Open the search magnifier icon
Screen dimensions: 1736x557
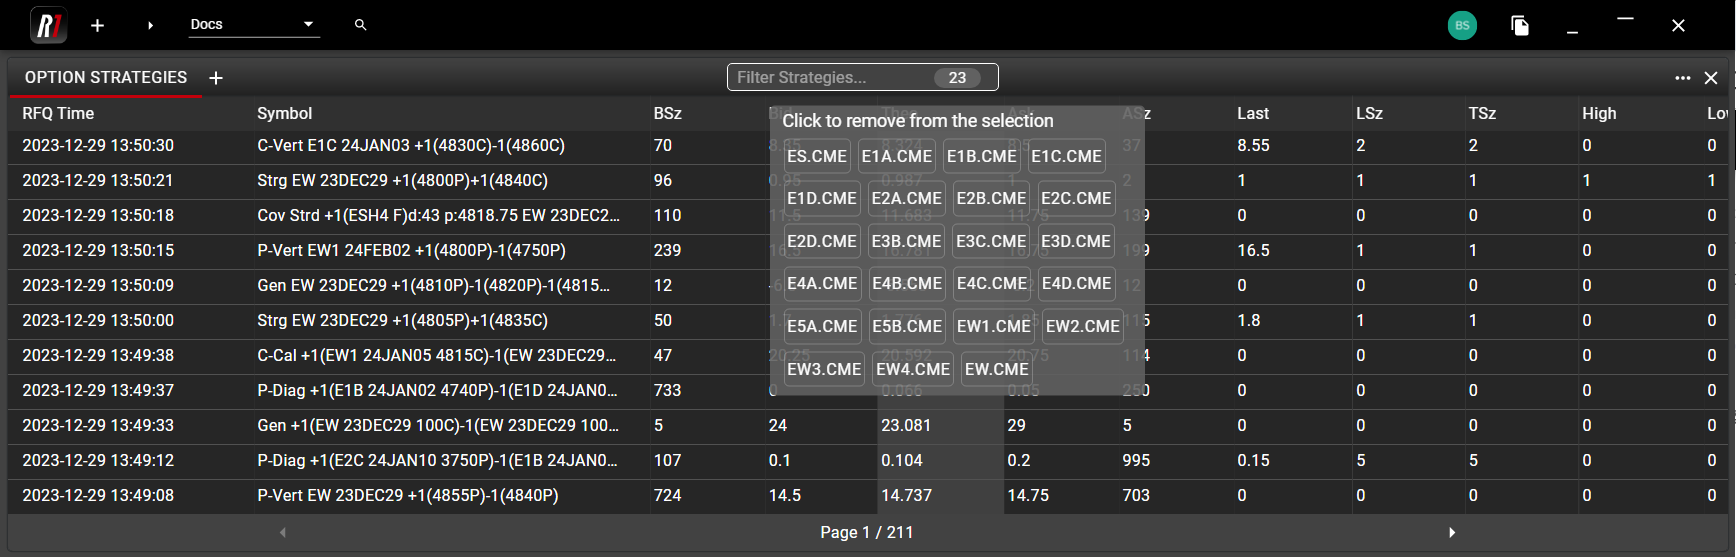pyautogui.click(x=361, y=25)
